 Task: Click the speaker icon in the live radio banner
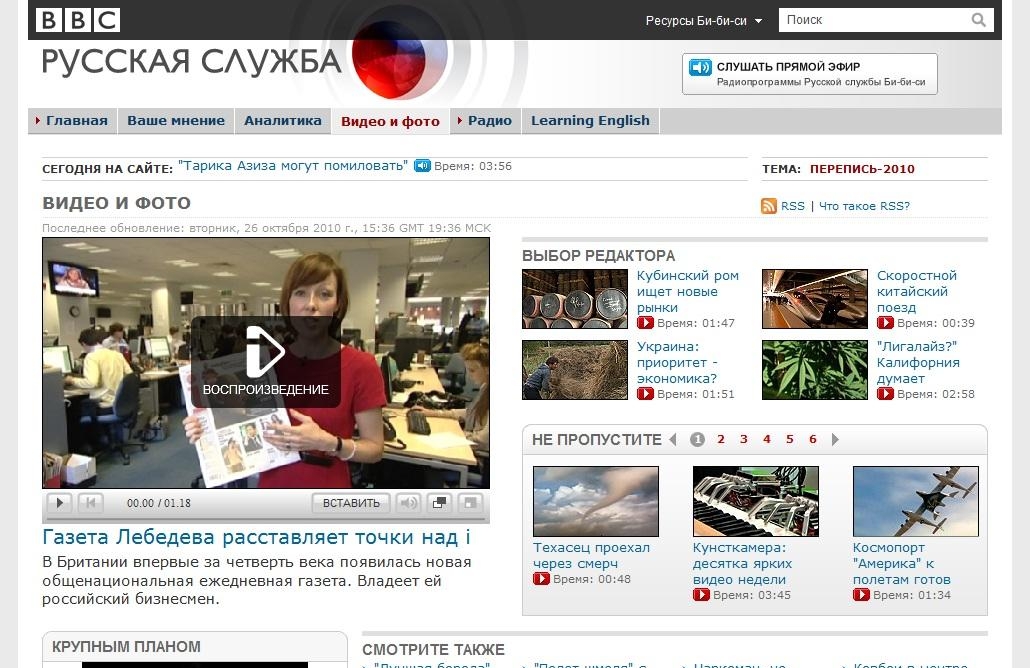[700, 67]
